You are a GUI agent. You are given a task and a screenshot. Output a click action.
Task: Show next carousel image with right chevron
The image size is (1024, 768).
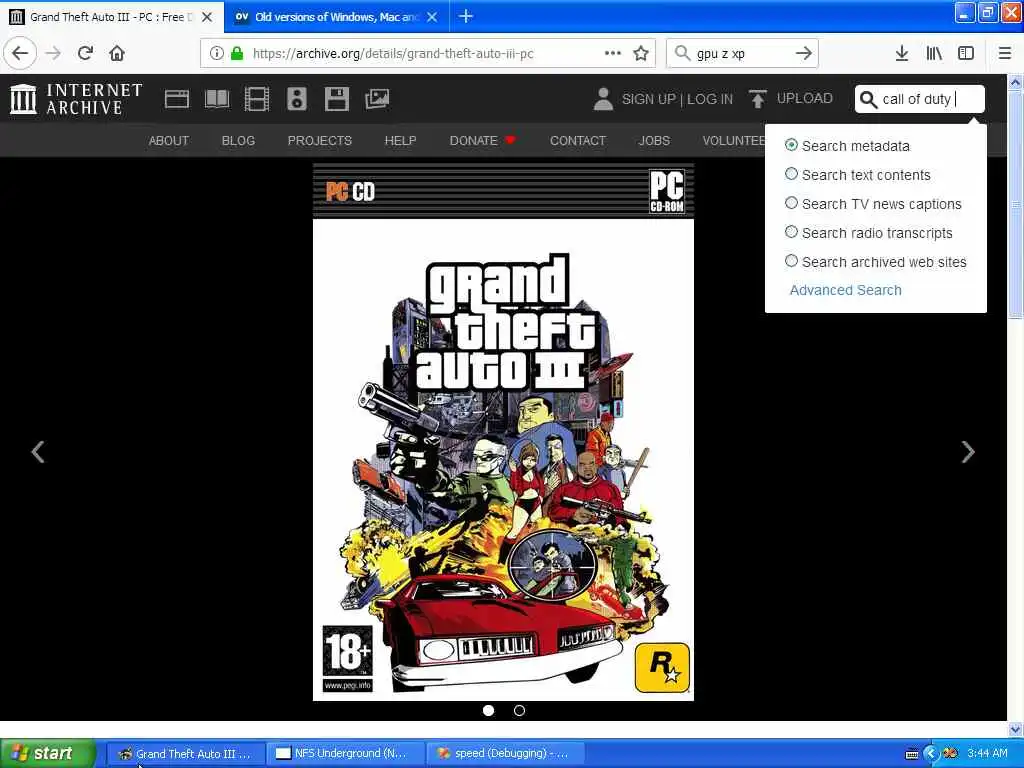[968, 451]
